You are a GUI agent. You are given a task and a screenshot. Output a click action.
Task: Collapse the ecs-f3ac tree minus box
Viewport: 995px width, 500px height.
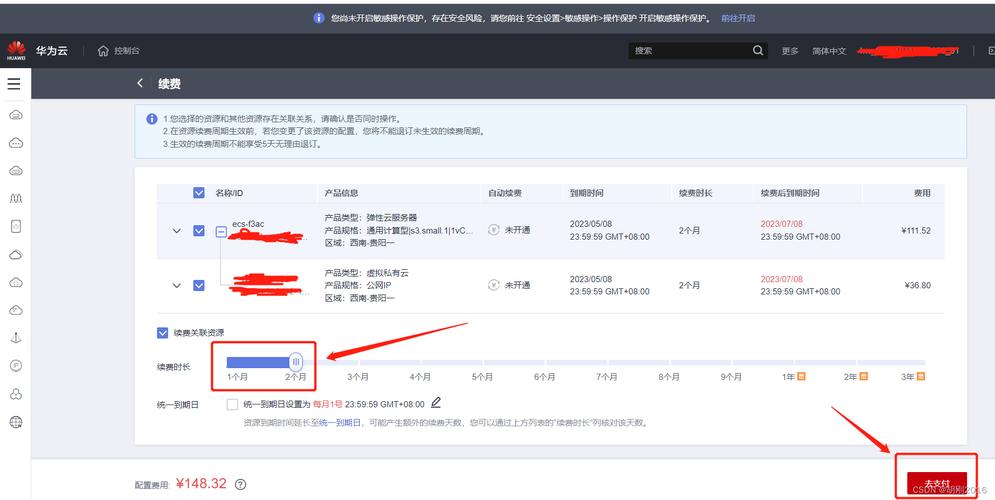tap(221, 232)
